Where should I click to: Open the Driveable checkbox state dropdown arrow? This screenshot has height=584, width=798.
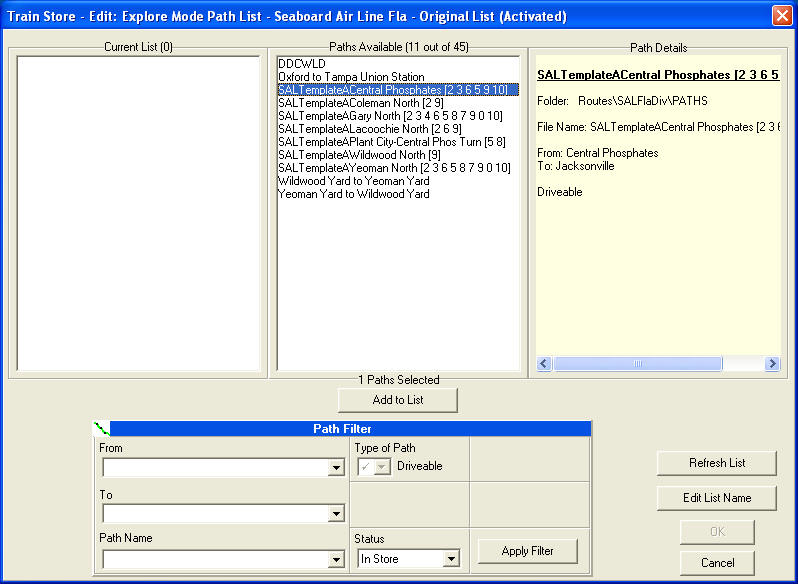[382, 466]
